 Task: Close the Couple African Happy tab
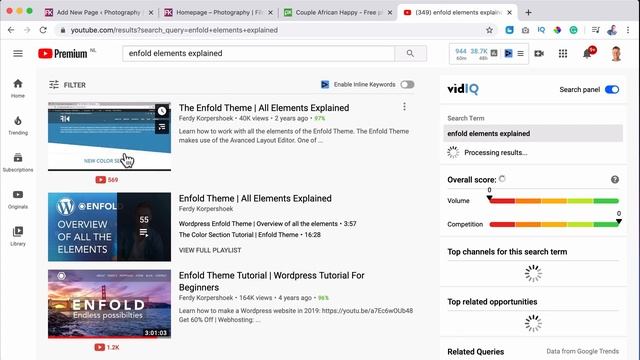coord(390,13)
